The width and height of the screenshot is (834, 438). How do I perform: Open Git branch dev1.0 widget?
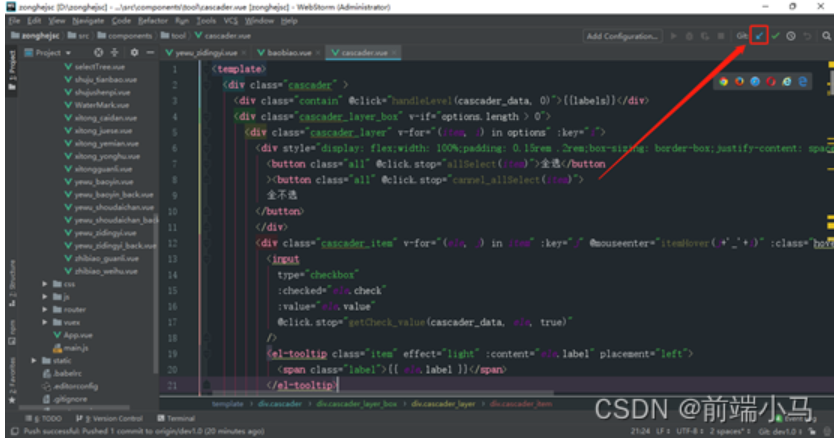point(782,432)
